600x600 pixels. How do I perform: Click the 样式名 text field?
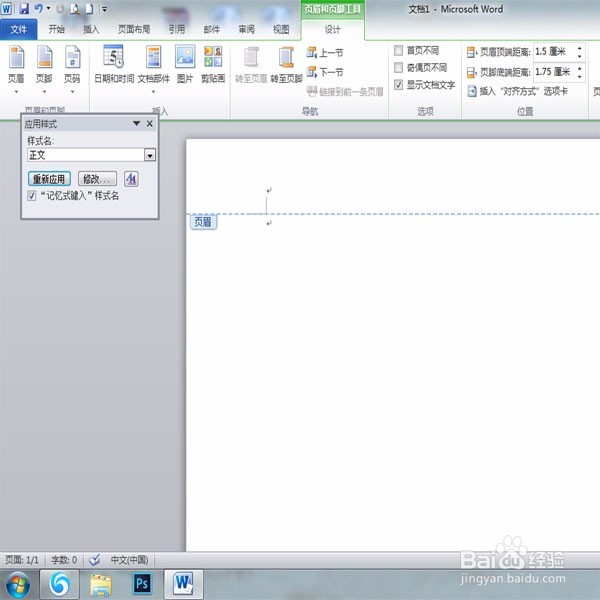click(86, 155)
